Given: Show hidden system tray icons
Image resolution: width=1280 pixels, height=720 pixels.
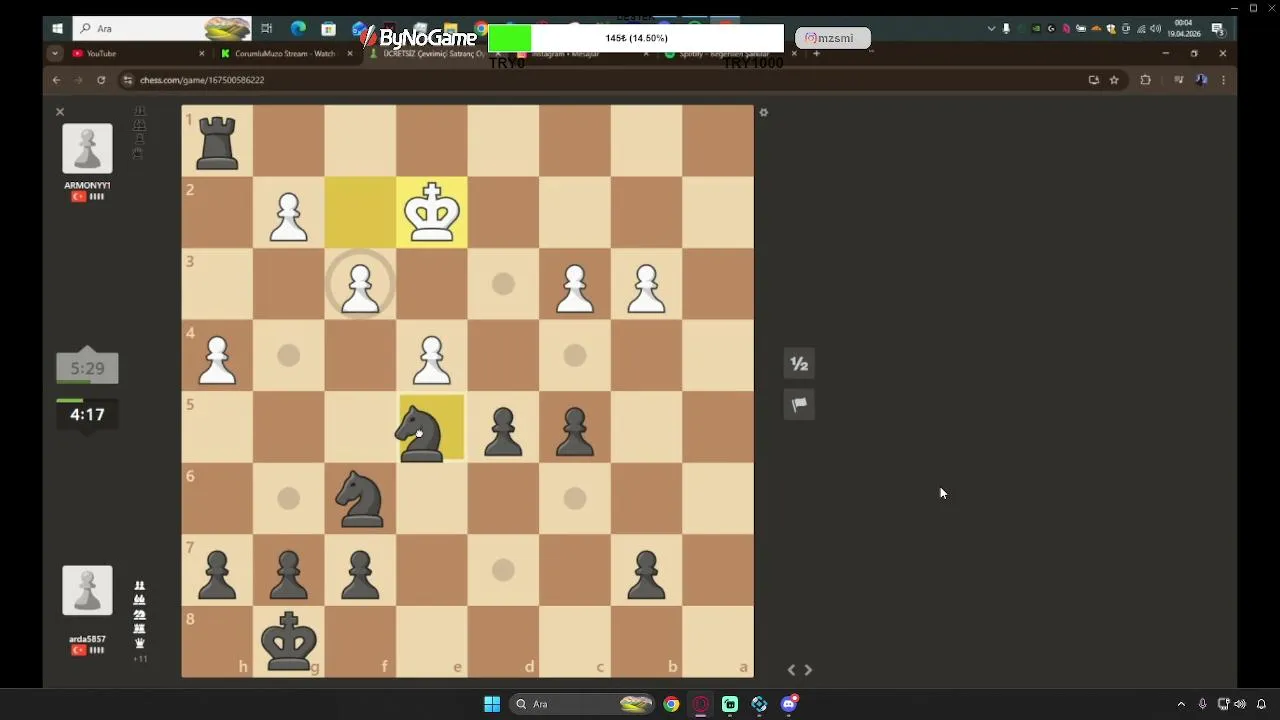Looking at the screenshot, I should (1181, 704).
